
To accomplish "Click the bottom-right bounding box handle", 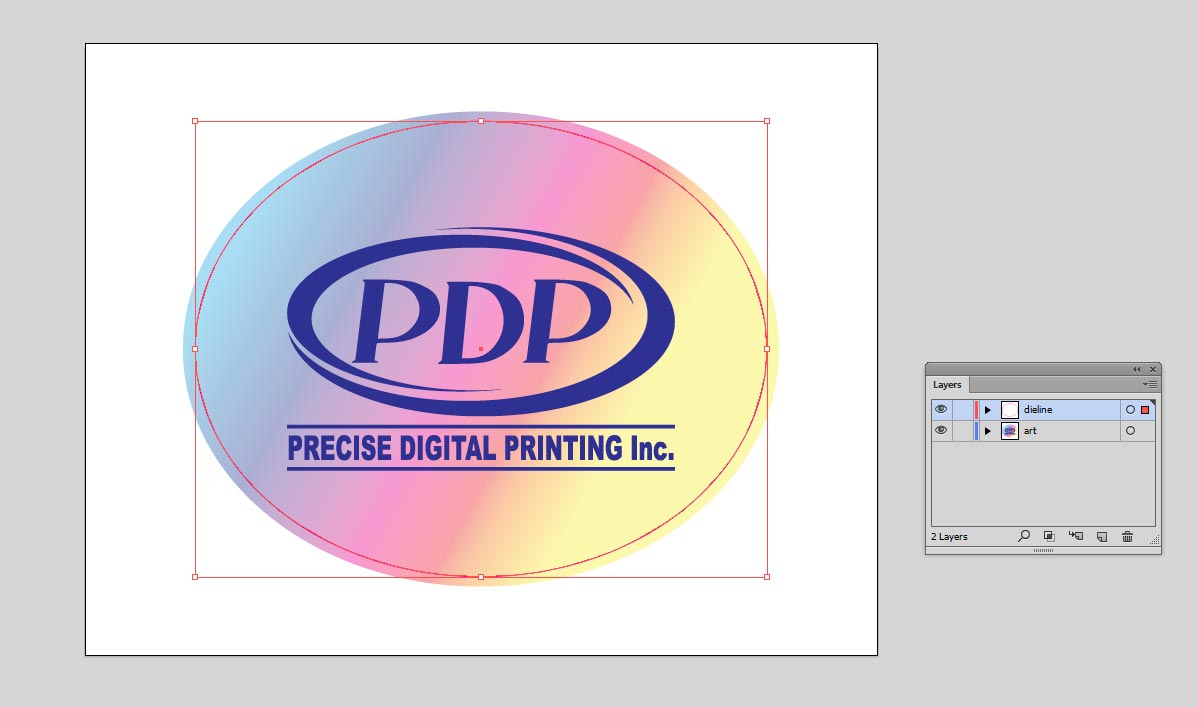I will coord(767,577).
